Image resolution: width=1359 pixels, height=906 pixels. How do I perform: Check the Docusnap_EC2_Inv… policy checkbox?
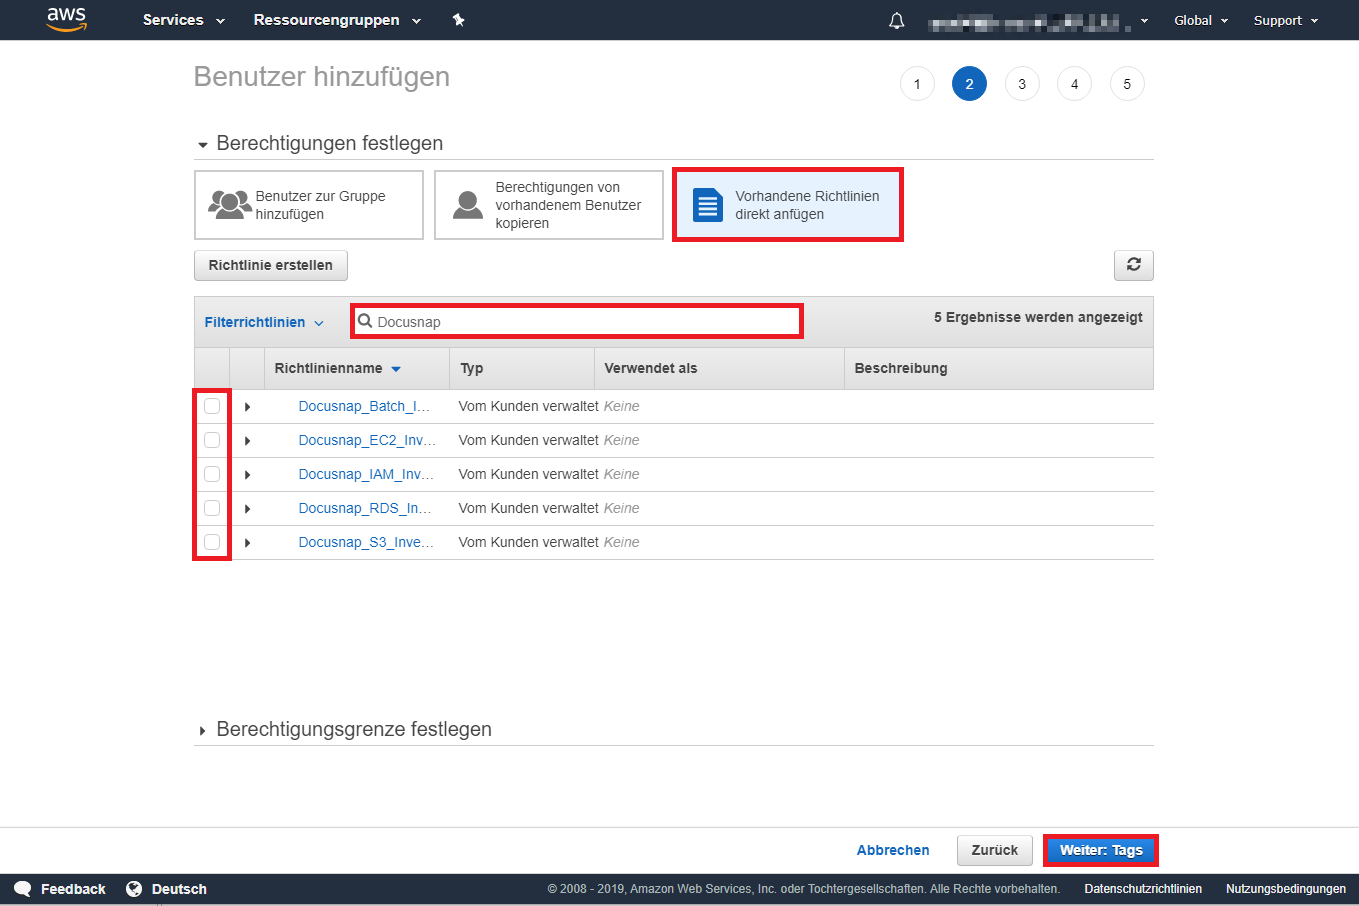click(x=212, y=440)
